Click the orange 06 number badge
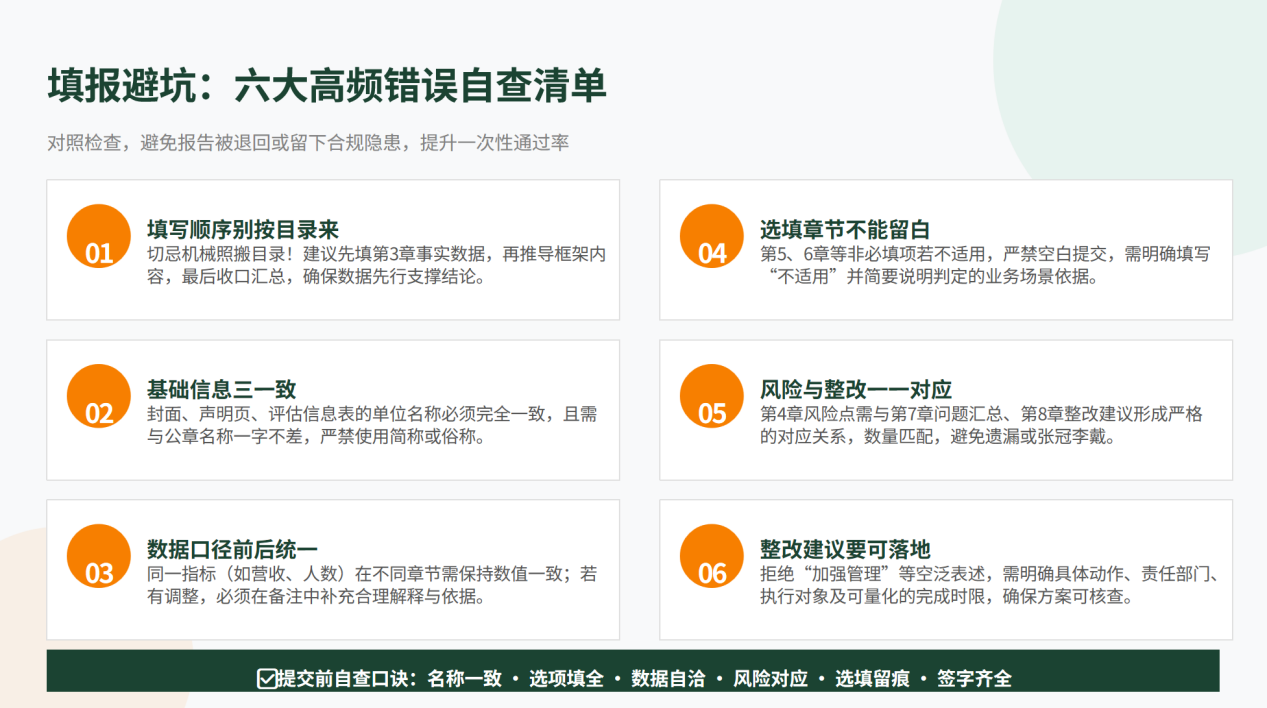 click(x=712, y=556)
